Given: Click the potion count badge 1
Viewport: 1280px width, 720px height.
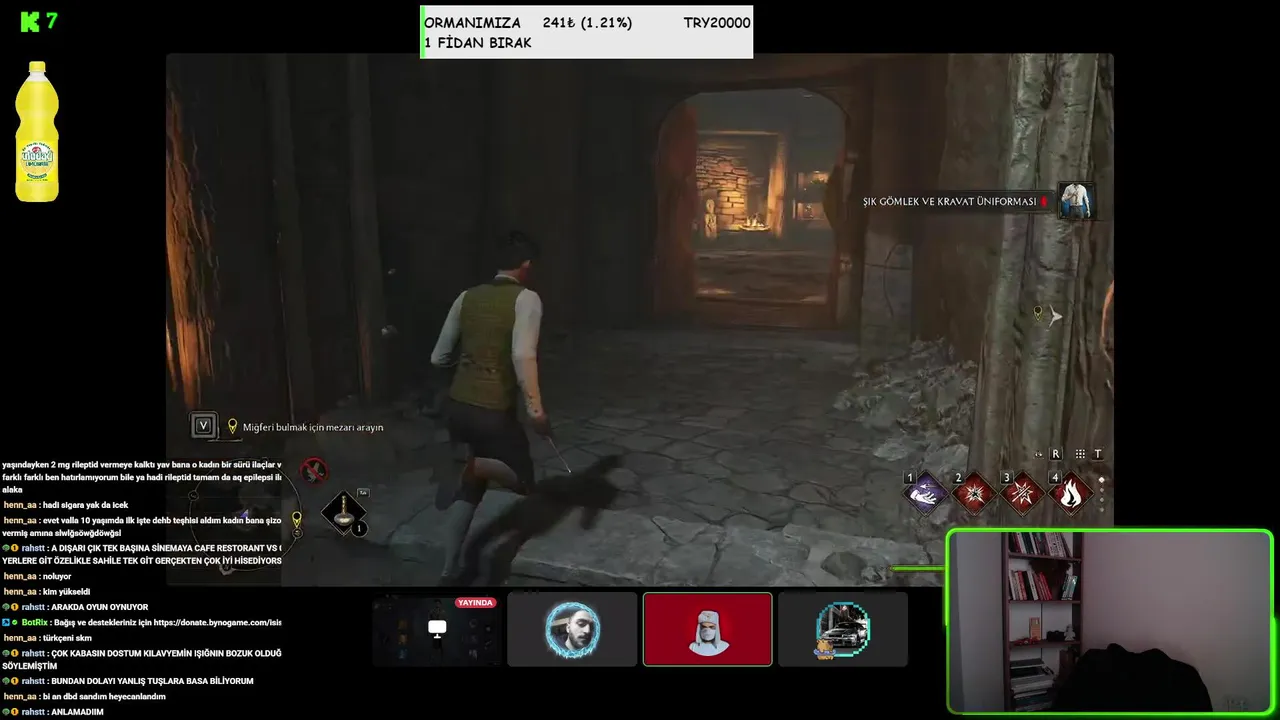Looking at the screenshot, I should [359, 528].
